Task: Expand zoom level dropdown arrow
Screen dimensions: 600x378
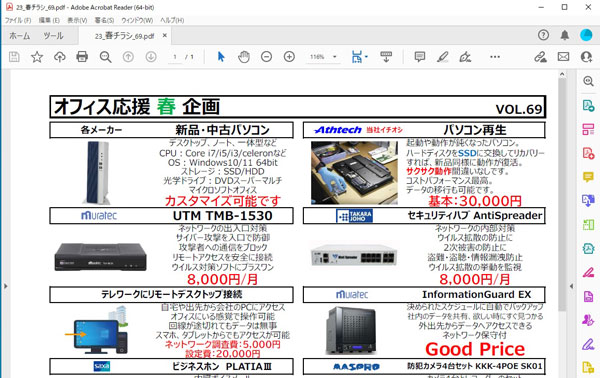Action: [335, 57]
